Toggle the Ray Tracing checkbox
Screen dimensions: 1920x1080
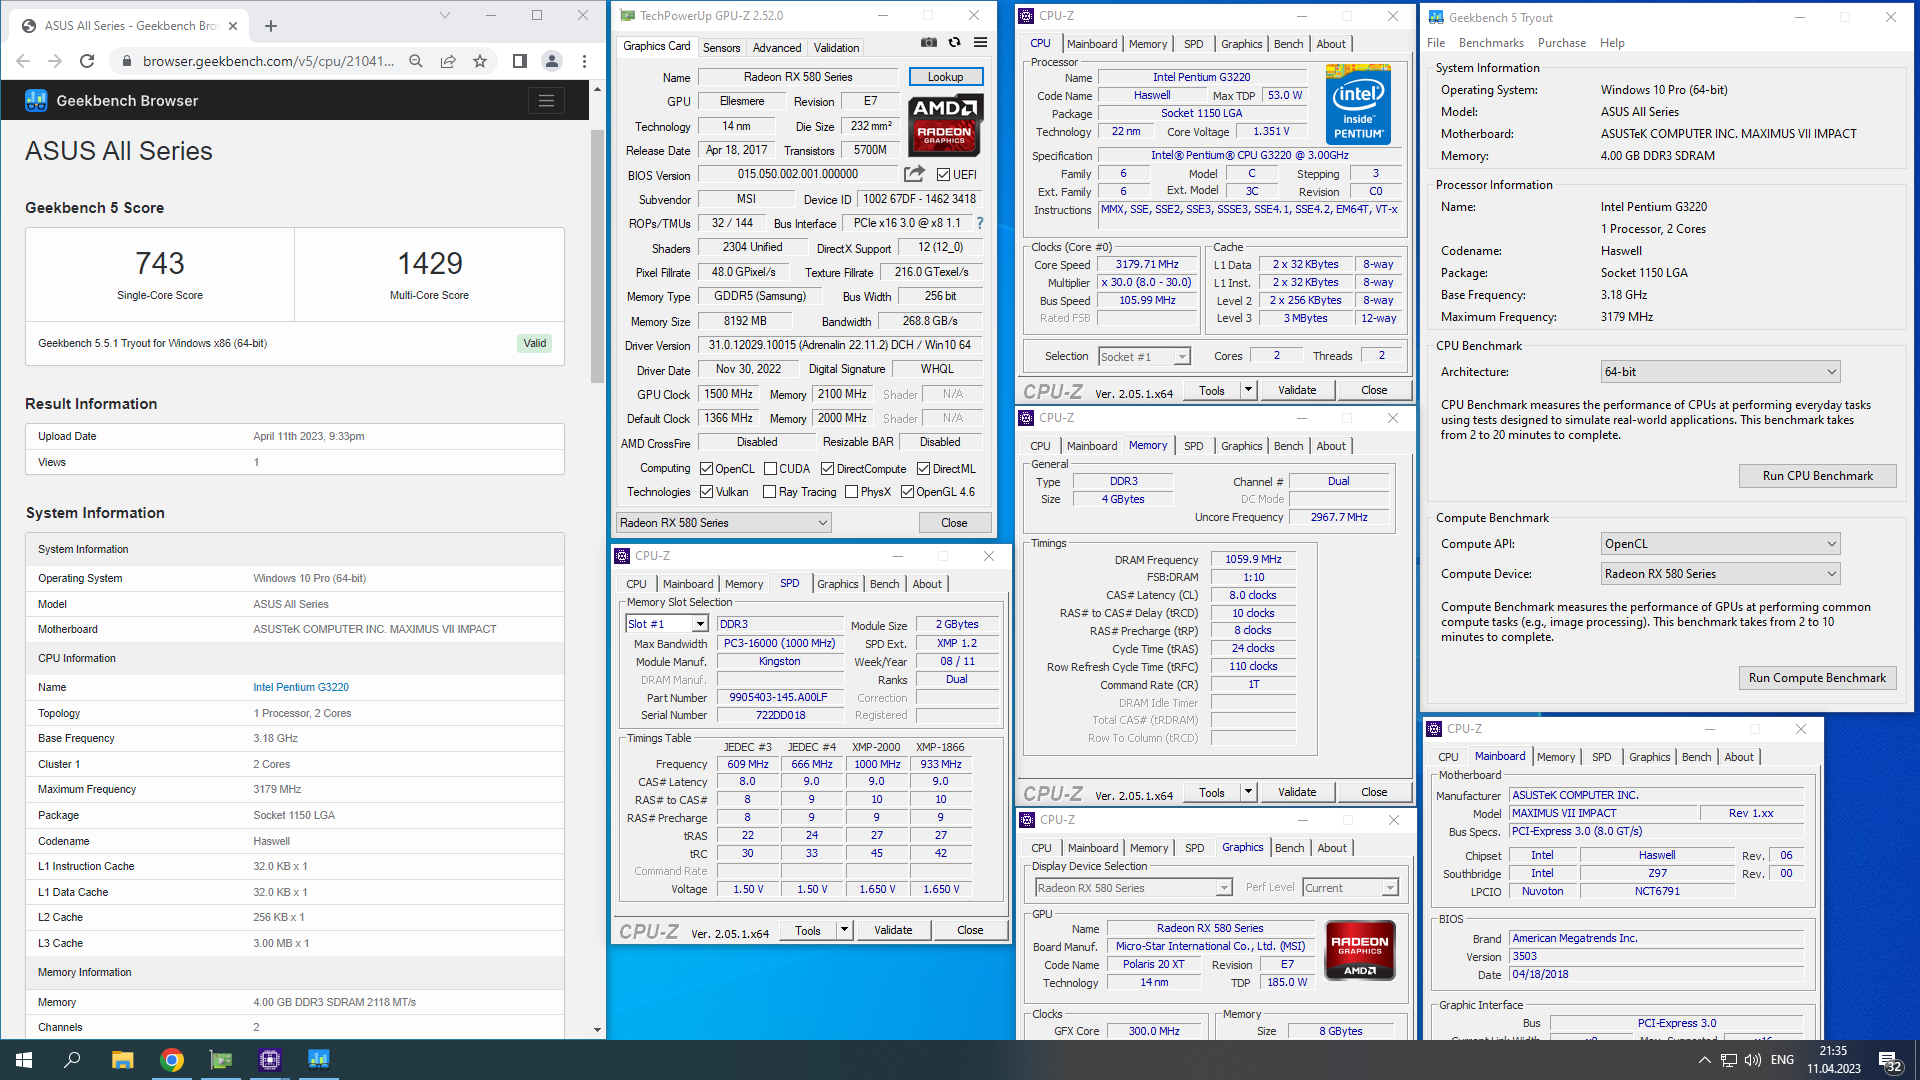click(769, 492)
